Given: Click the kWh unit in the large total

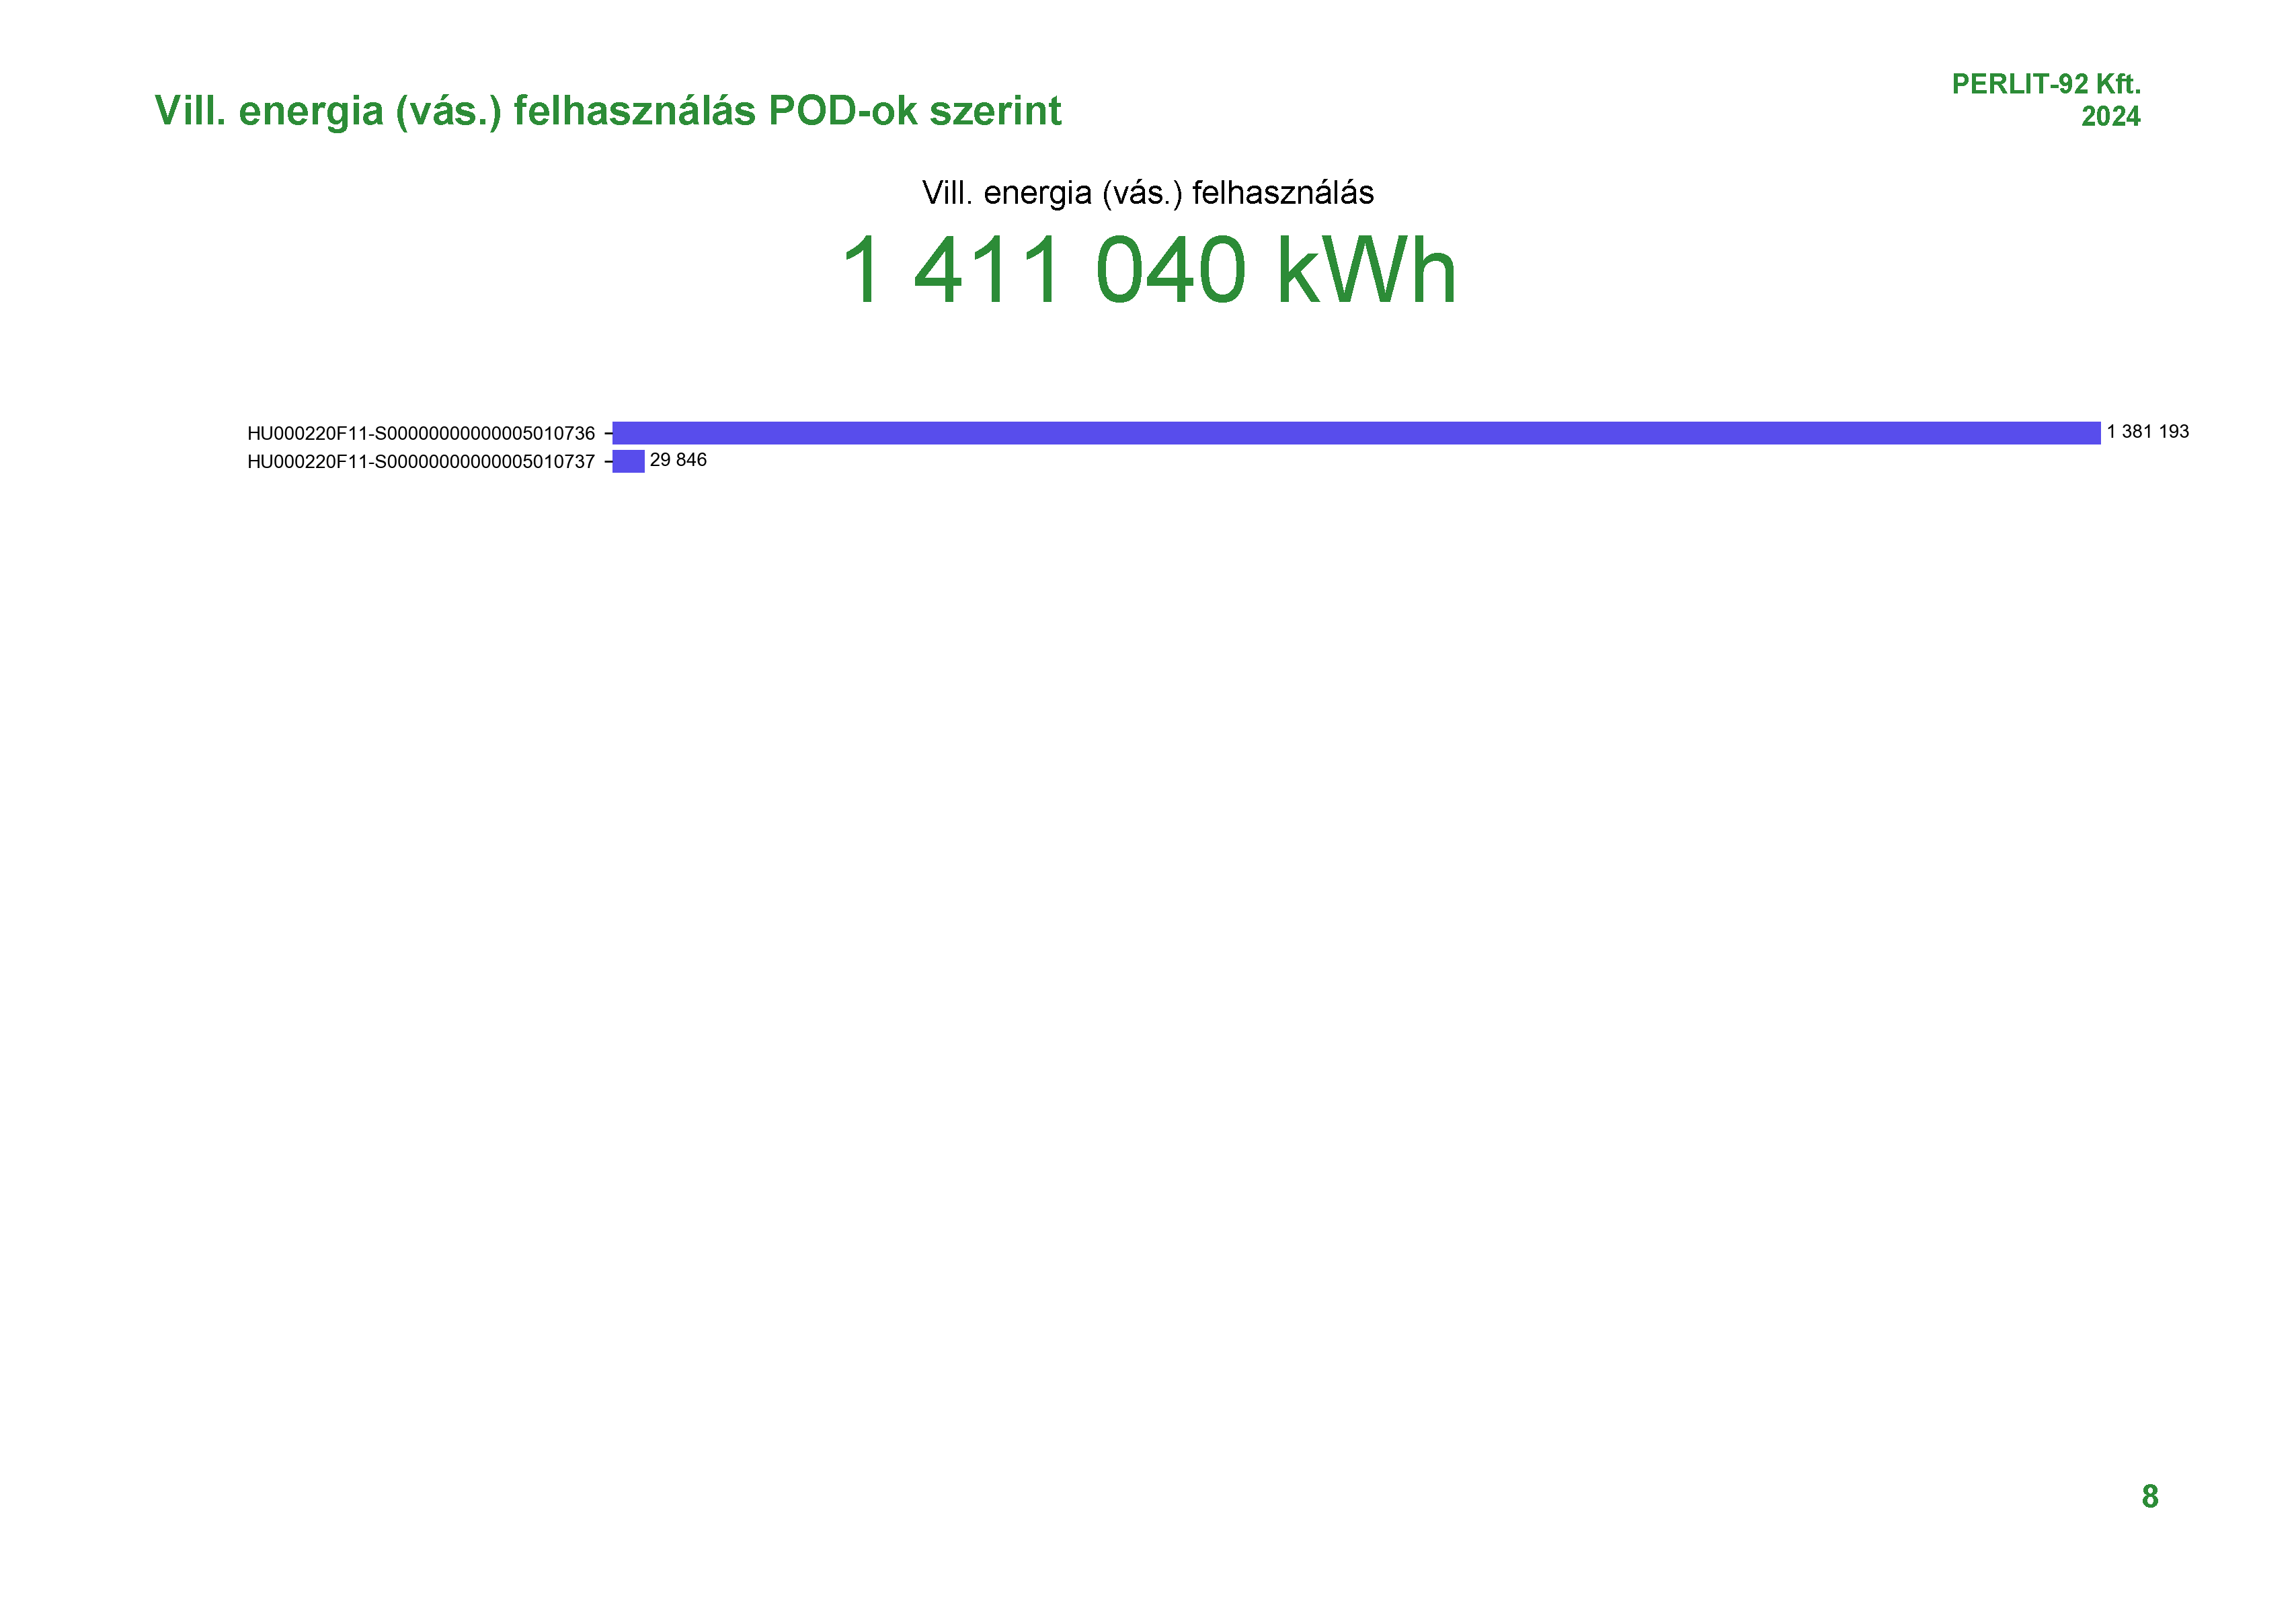Looking at the screenshot, I should tap(1367, 271).
